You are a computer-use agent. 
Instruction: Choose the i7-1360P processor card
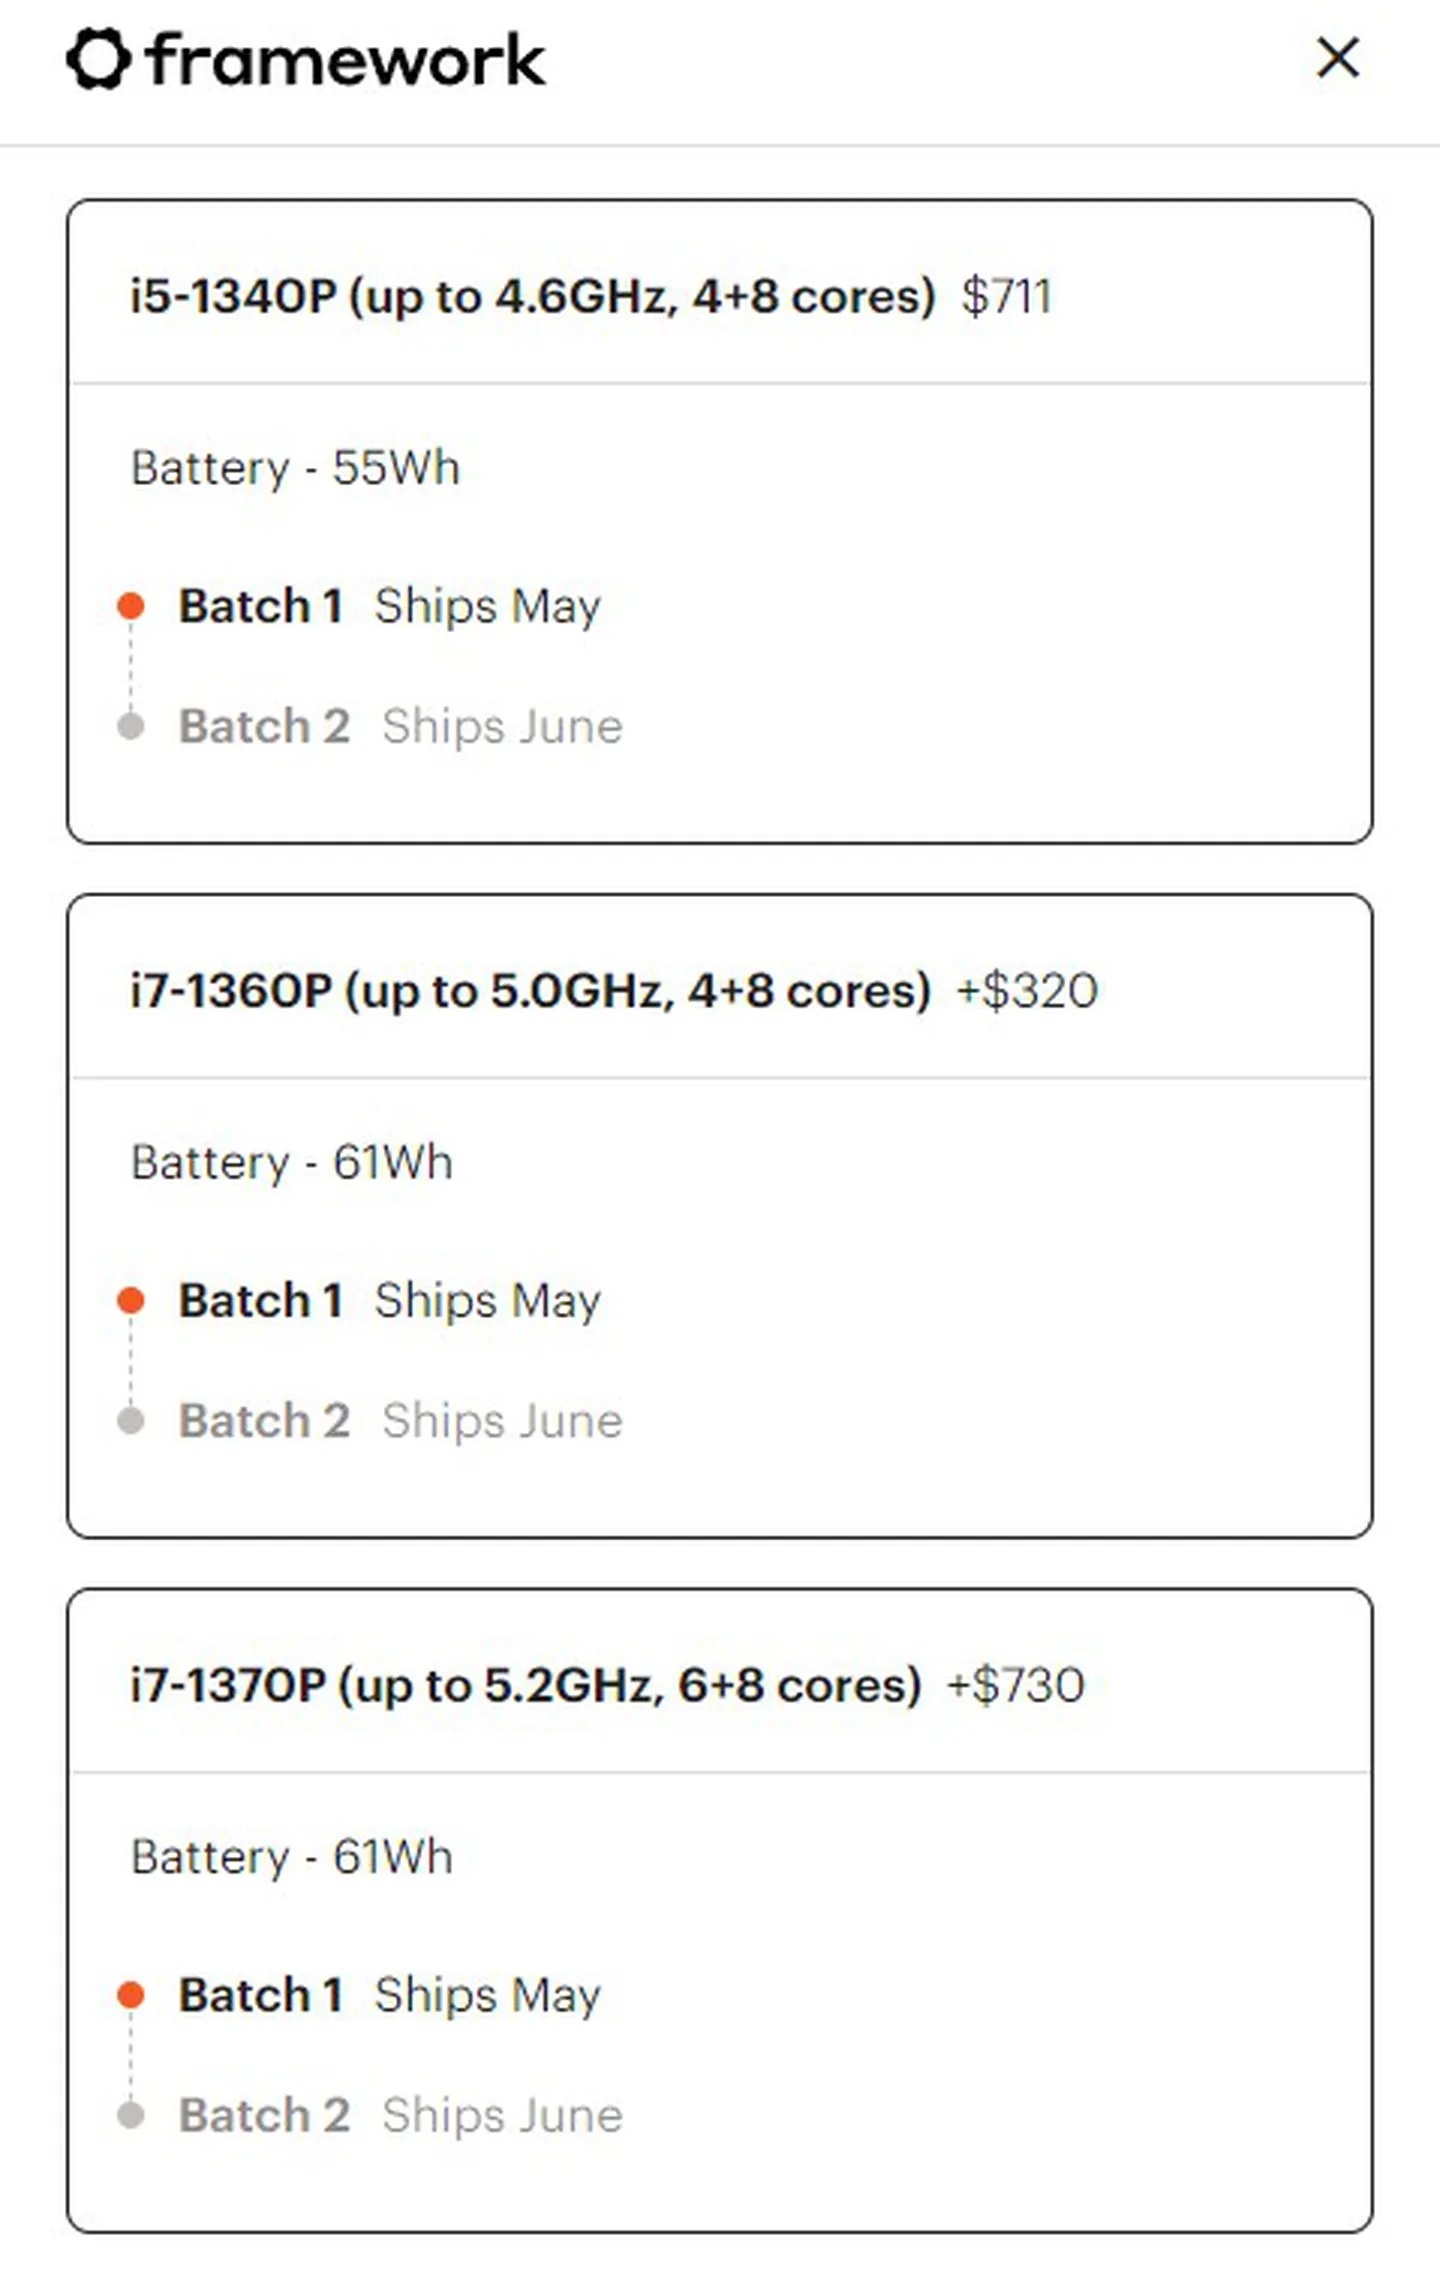(530, 991)
